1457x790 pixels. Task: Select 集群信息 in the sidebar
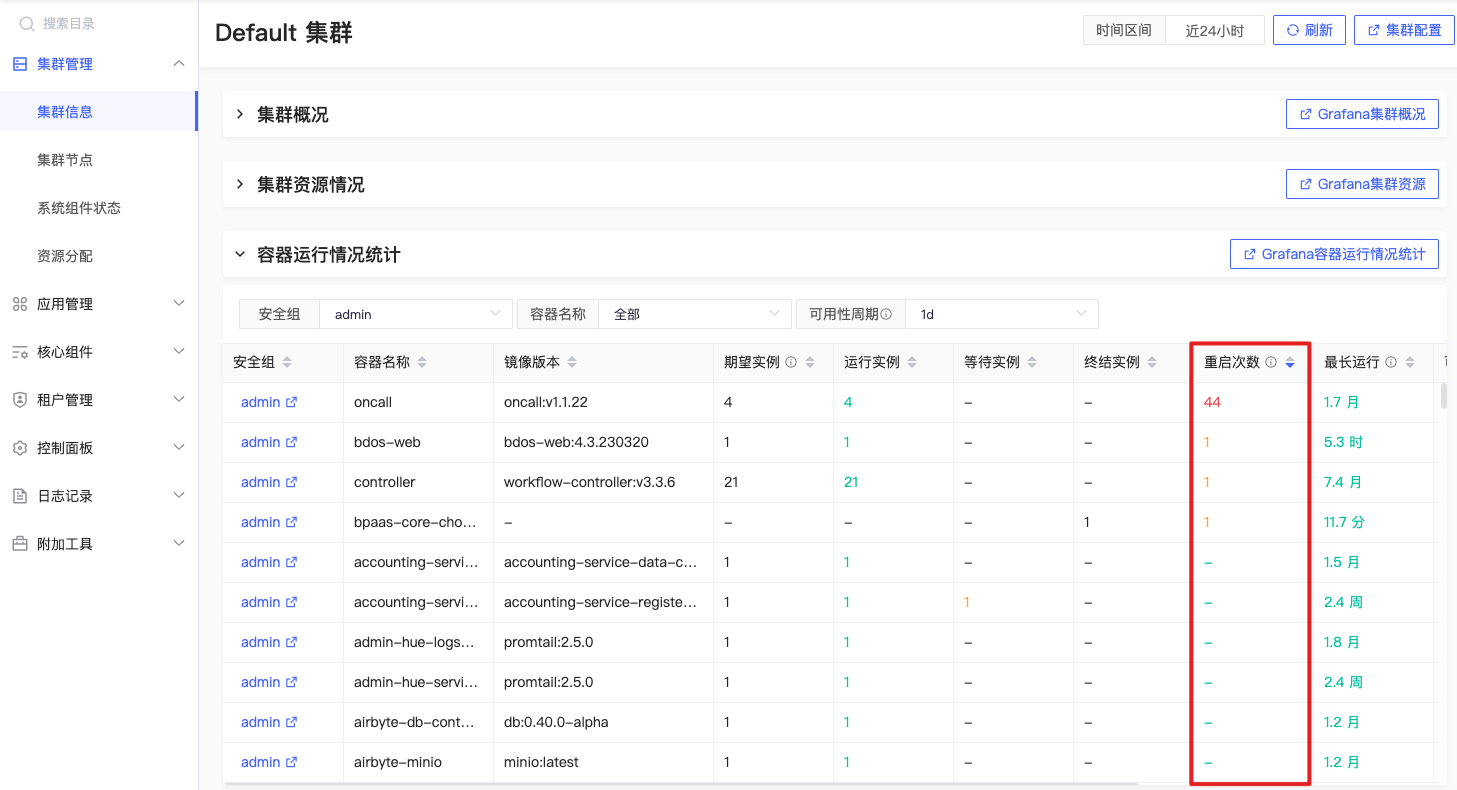[x=98, y=112]
